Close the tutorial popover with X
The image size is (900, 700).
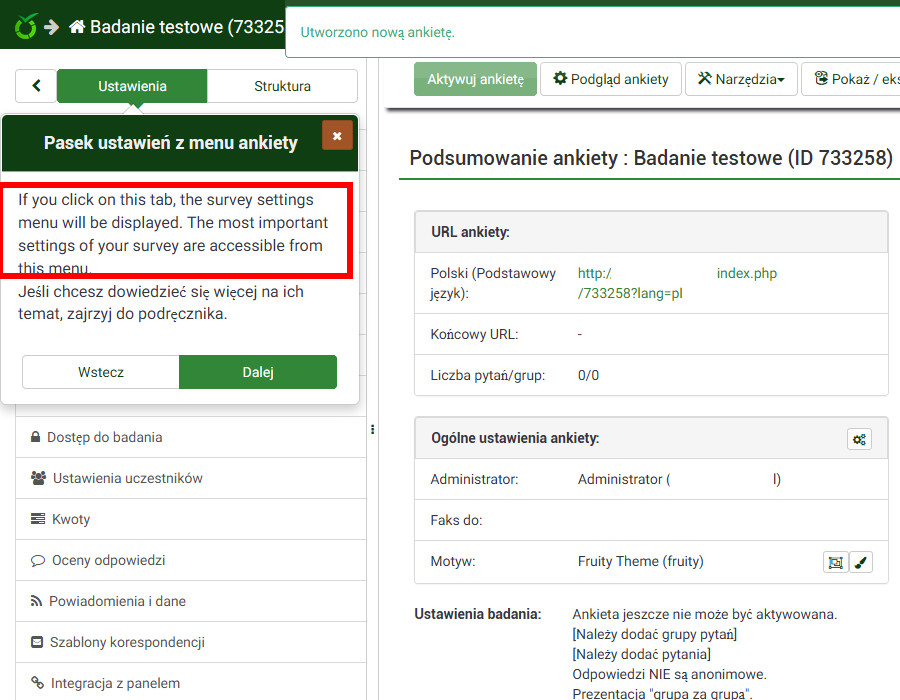[337, 135]
